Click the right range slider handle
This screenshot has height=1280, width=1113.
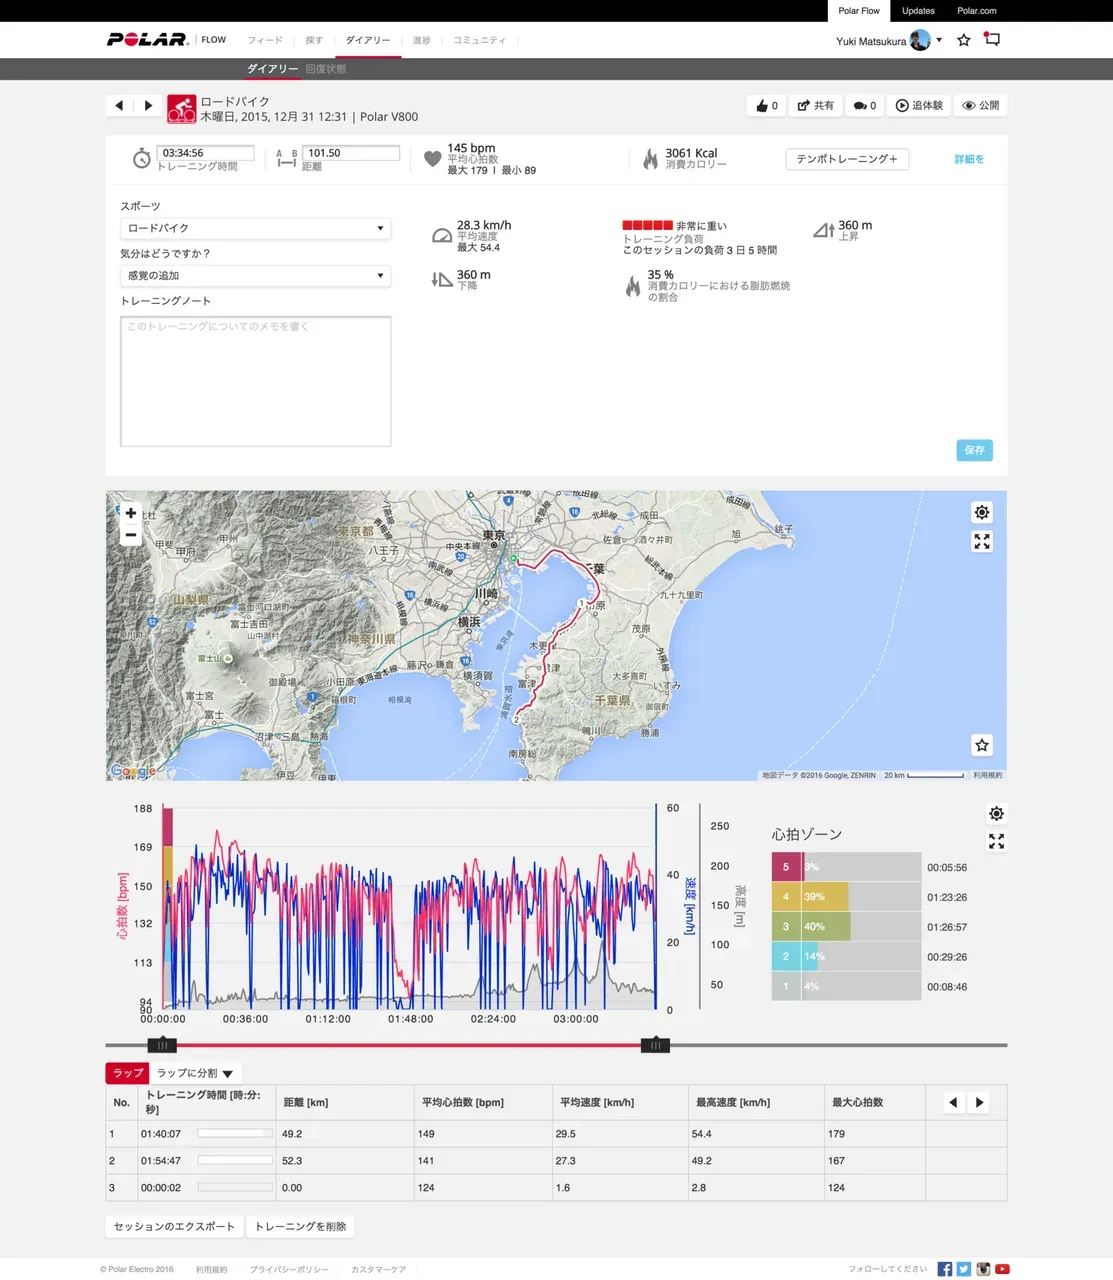click(655, 1045)
